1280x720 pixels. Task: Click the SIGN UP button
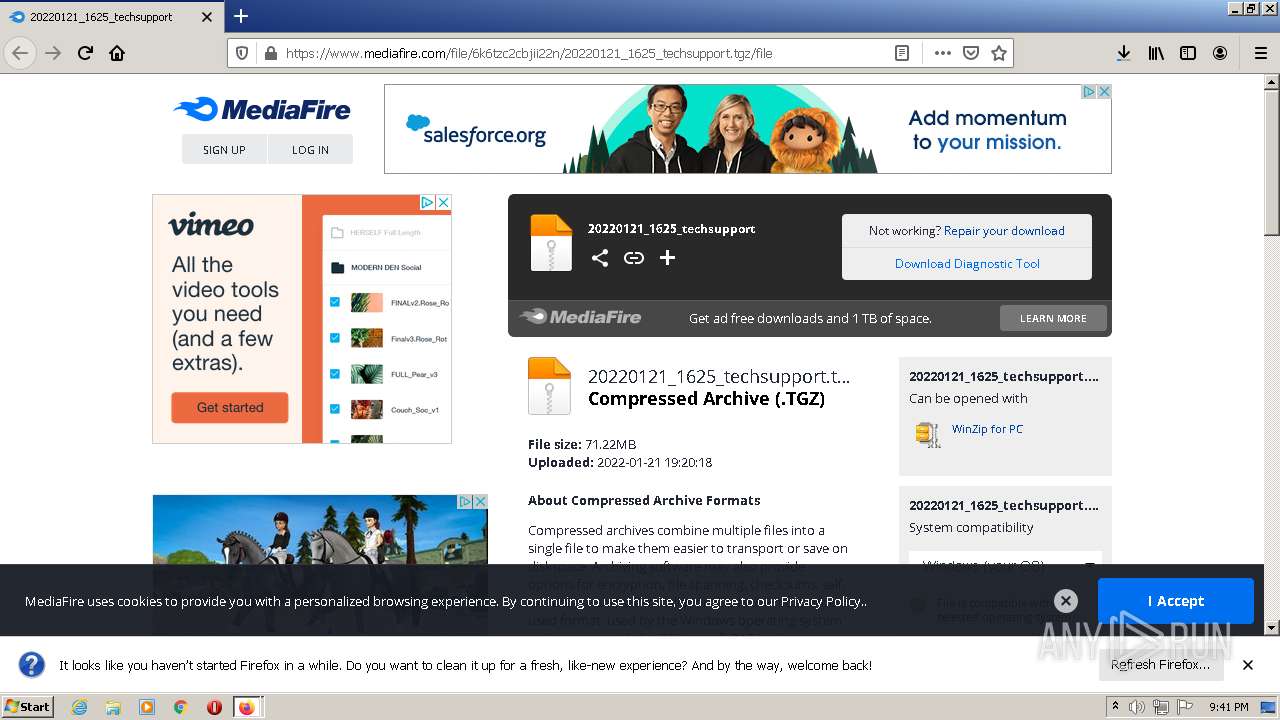(224, 149)
